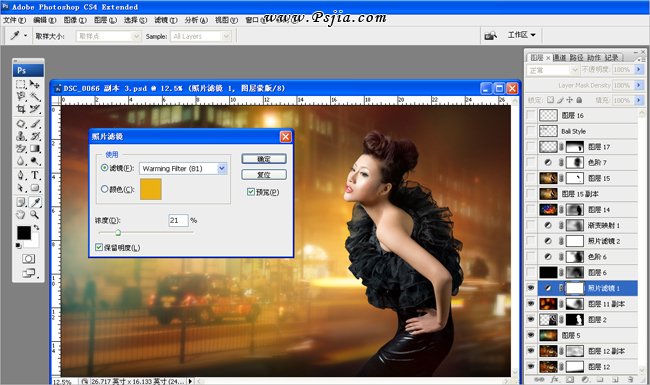Select the Zoom magnifier tool
The width and height of the screenshot is (650, 385).
[35, 215]
